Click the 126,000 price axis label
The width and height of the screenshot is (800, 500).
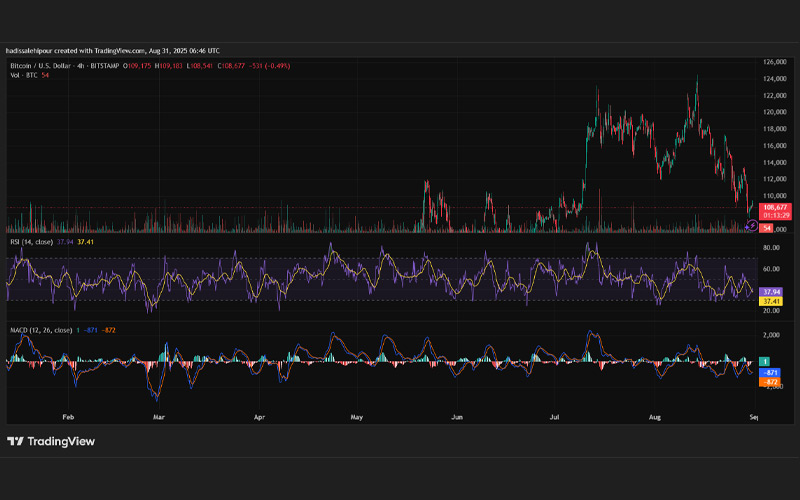pos(774,62)
